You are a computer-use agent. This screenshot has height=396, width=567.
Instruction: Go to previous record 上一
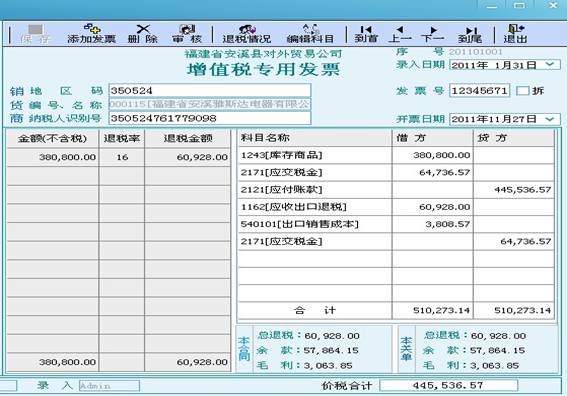[400, 34]
